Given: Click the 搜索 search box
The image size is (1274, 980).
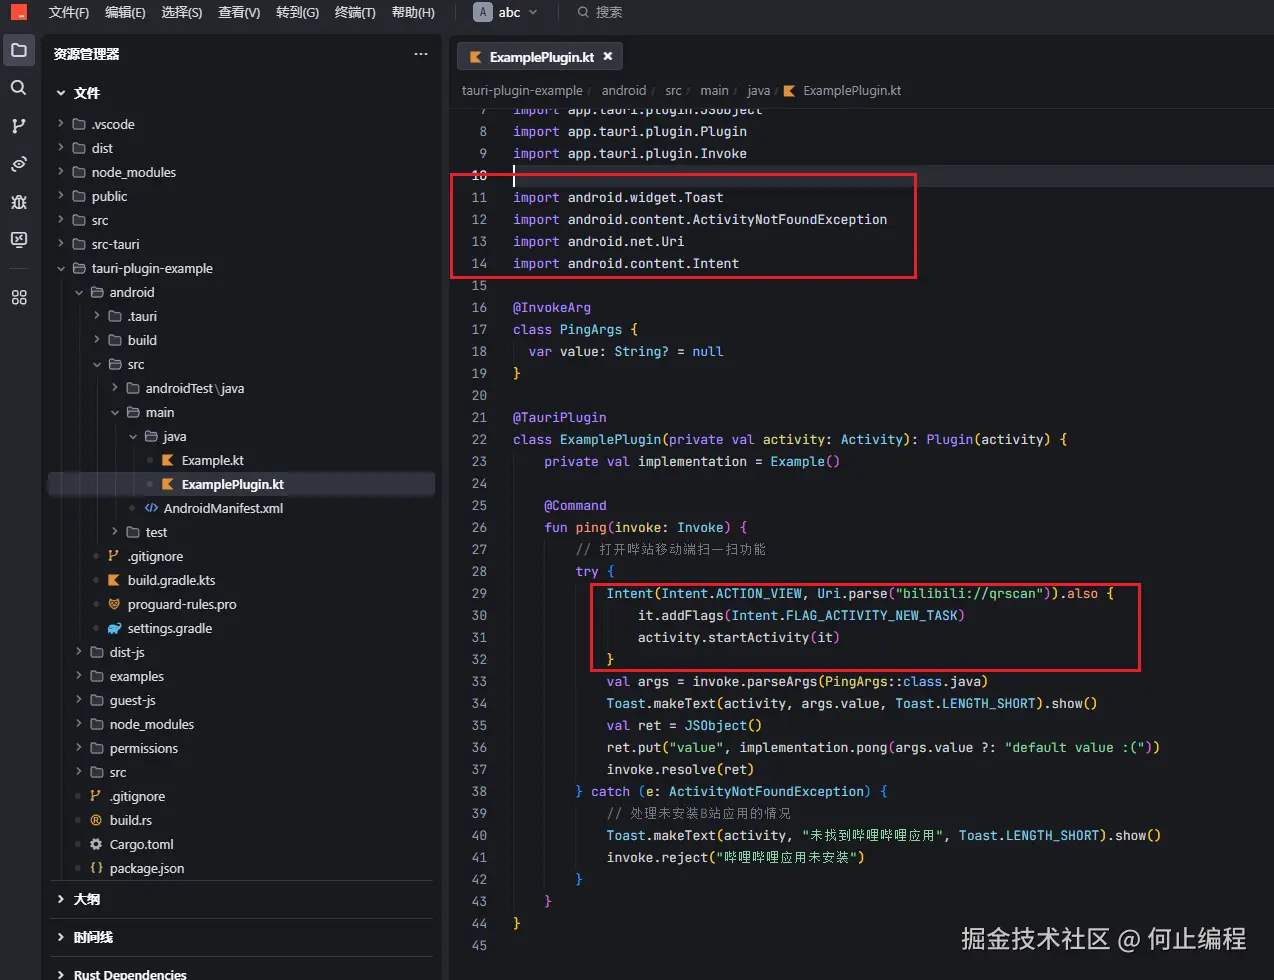Looking at the screenshot, I should click(x=600, y=12).
